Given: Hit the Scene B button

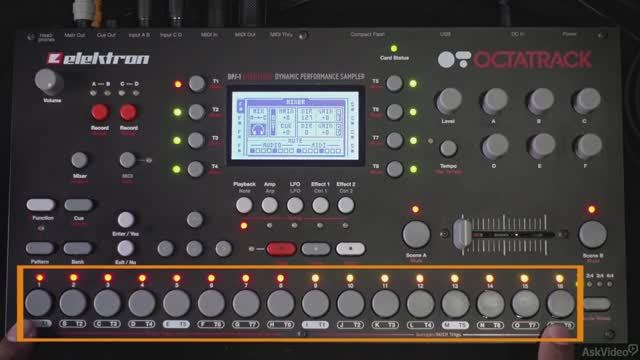Looking at the screenshot, I should click(x=592, y=234).
